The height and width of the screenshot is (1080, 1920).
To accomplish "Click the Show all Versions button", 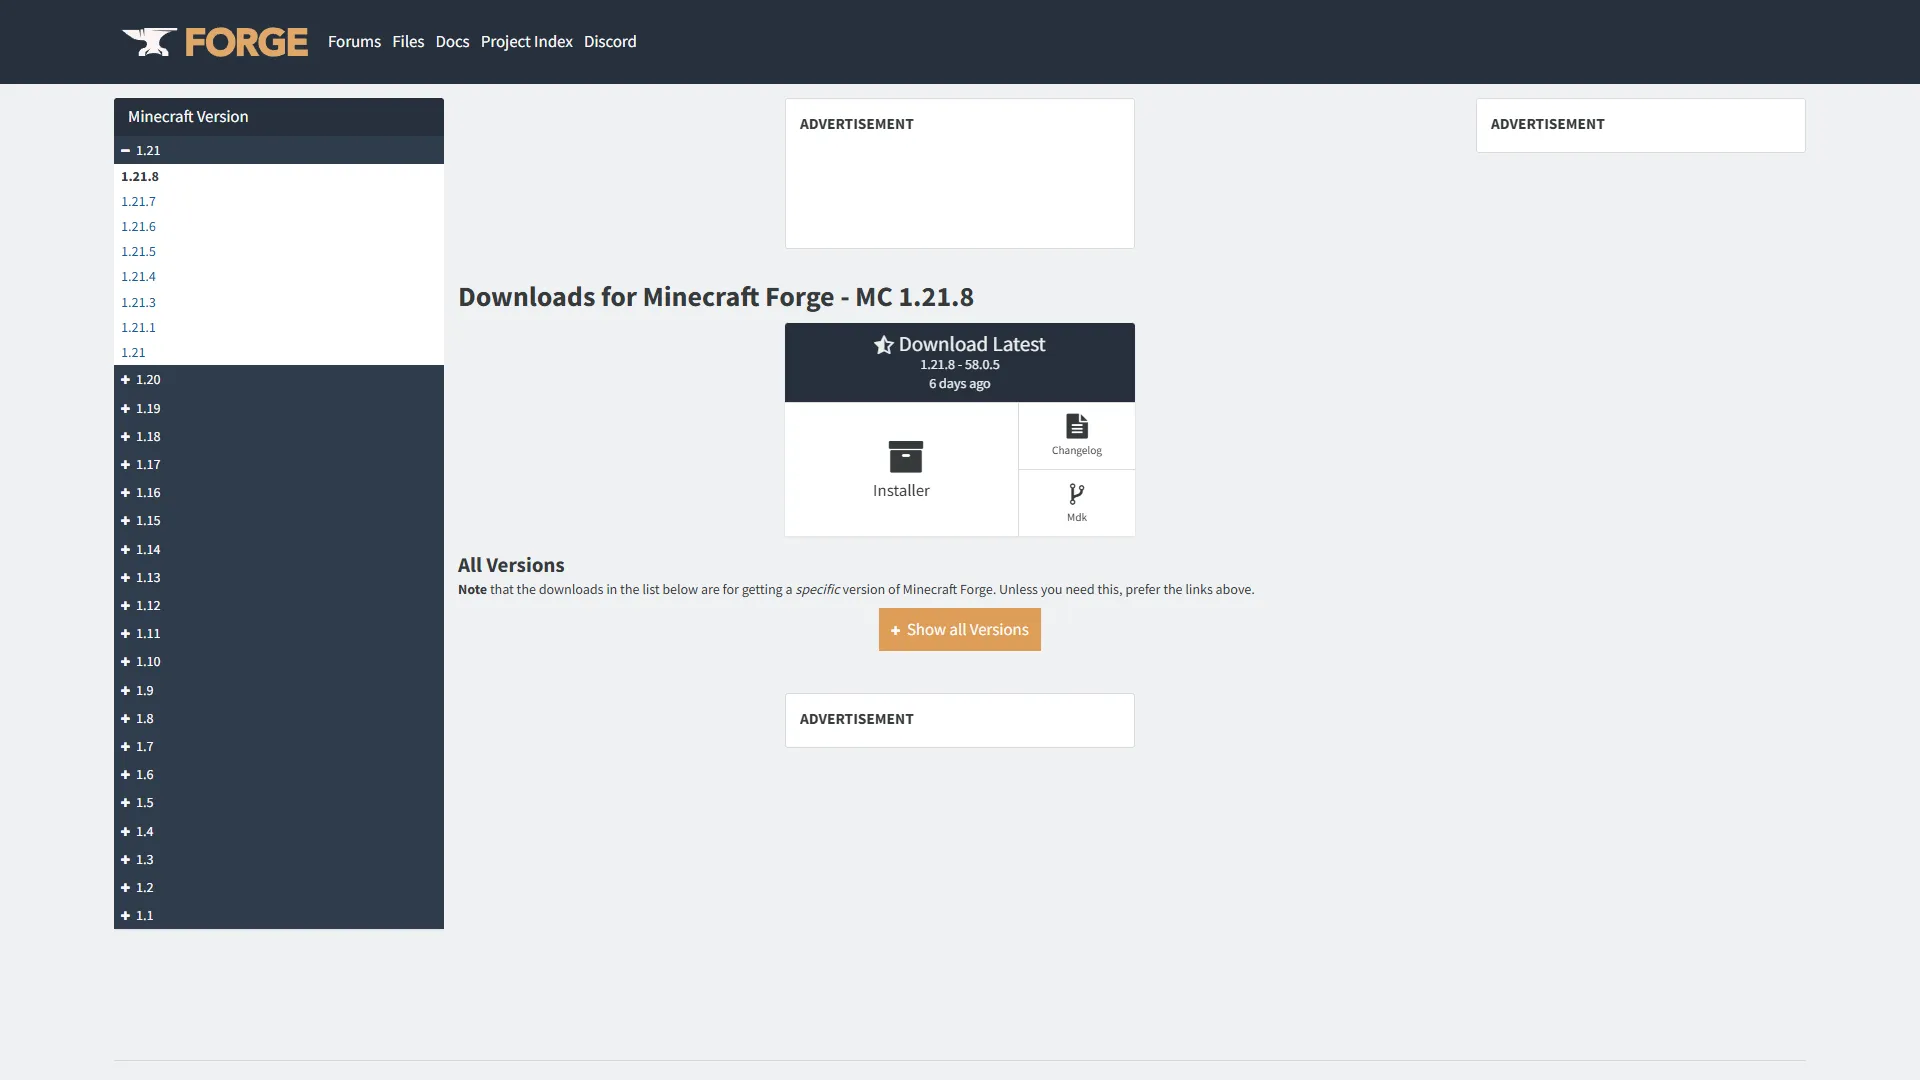I will [959, 630].
